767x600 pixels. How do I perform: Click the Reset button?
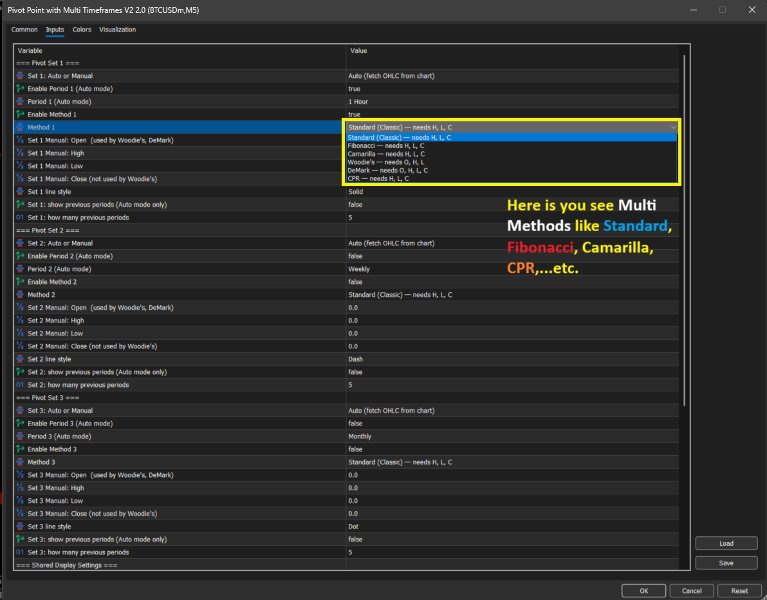(739, 591)
